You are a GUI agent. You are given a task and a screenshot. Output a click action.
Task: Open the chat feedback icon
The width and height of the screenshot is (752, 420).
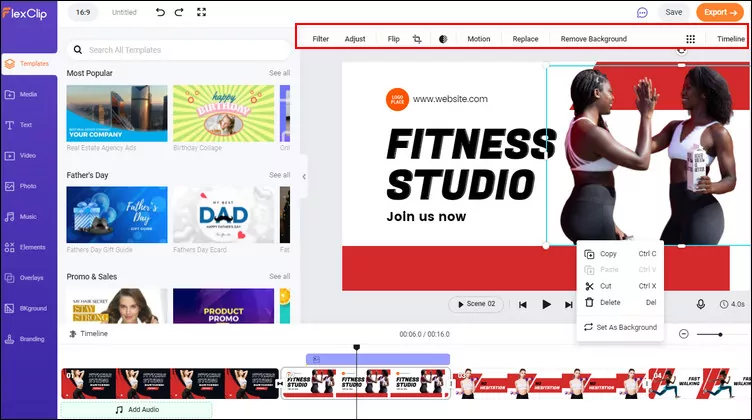pos(642,13)
